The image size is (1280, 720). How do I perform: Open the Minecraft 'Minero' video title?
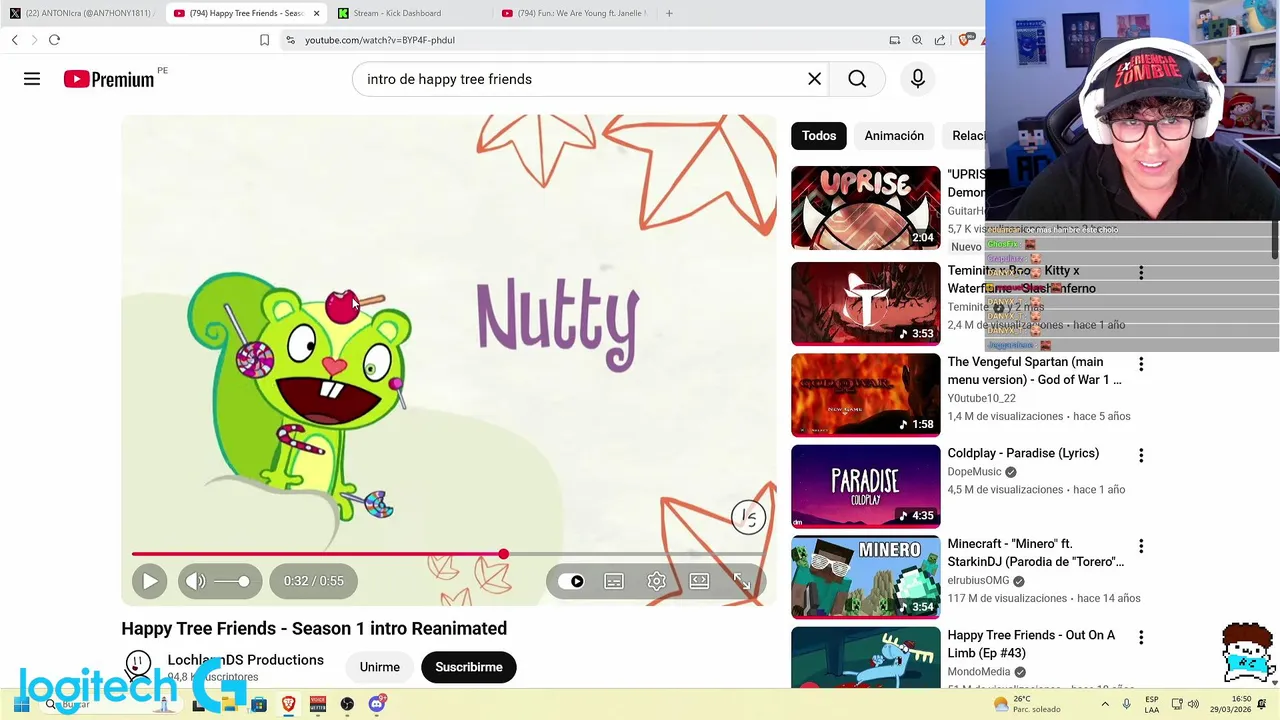(1036, 553)
